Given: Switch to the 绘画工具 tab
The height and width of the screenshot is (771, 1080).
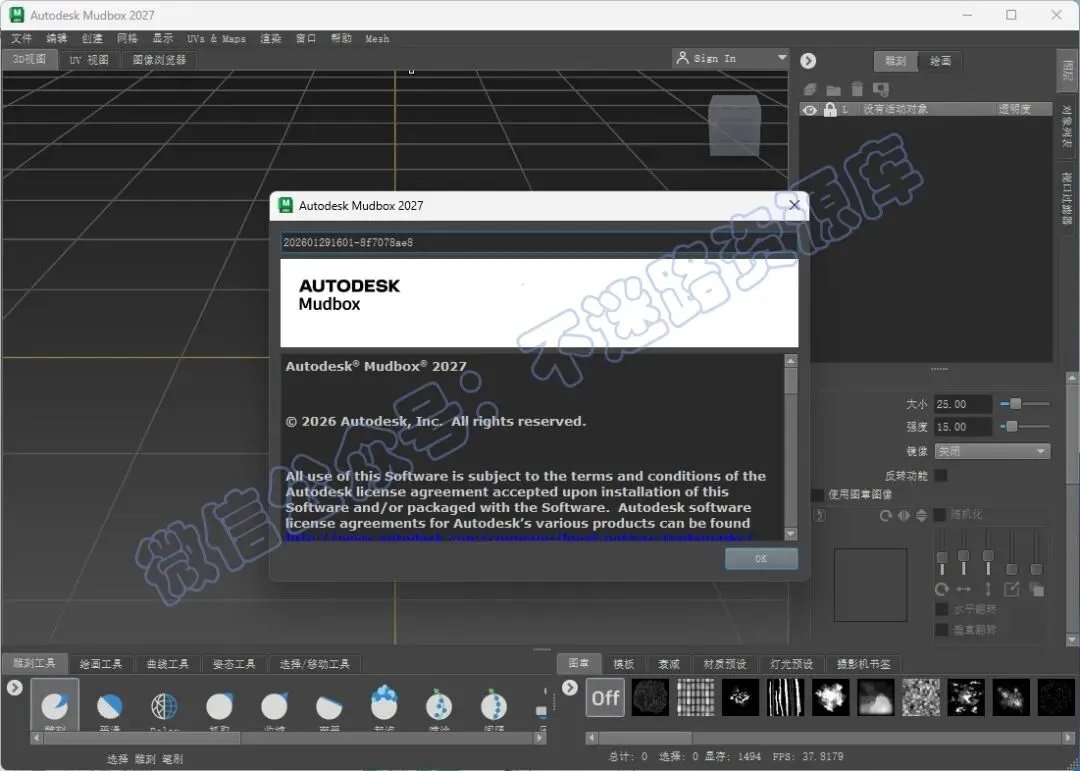Looking at the screenshot, I should 101,664.
